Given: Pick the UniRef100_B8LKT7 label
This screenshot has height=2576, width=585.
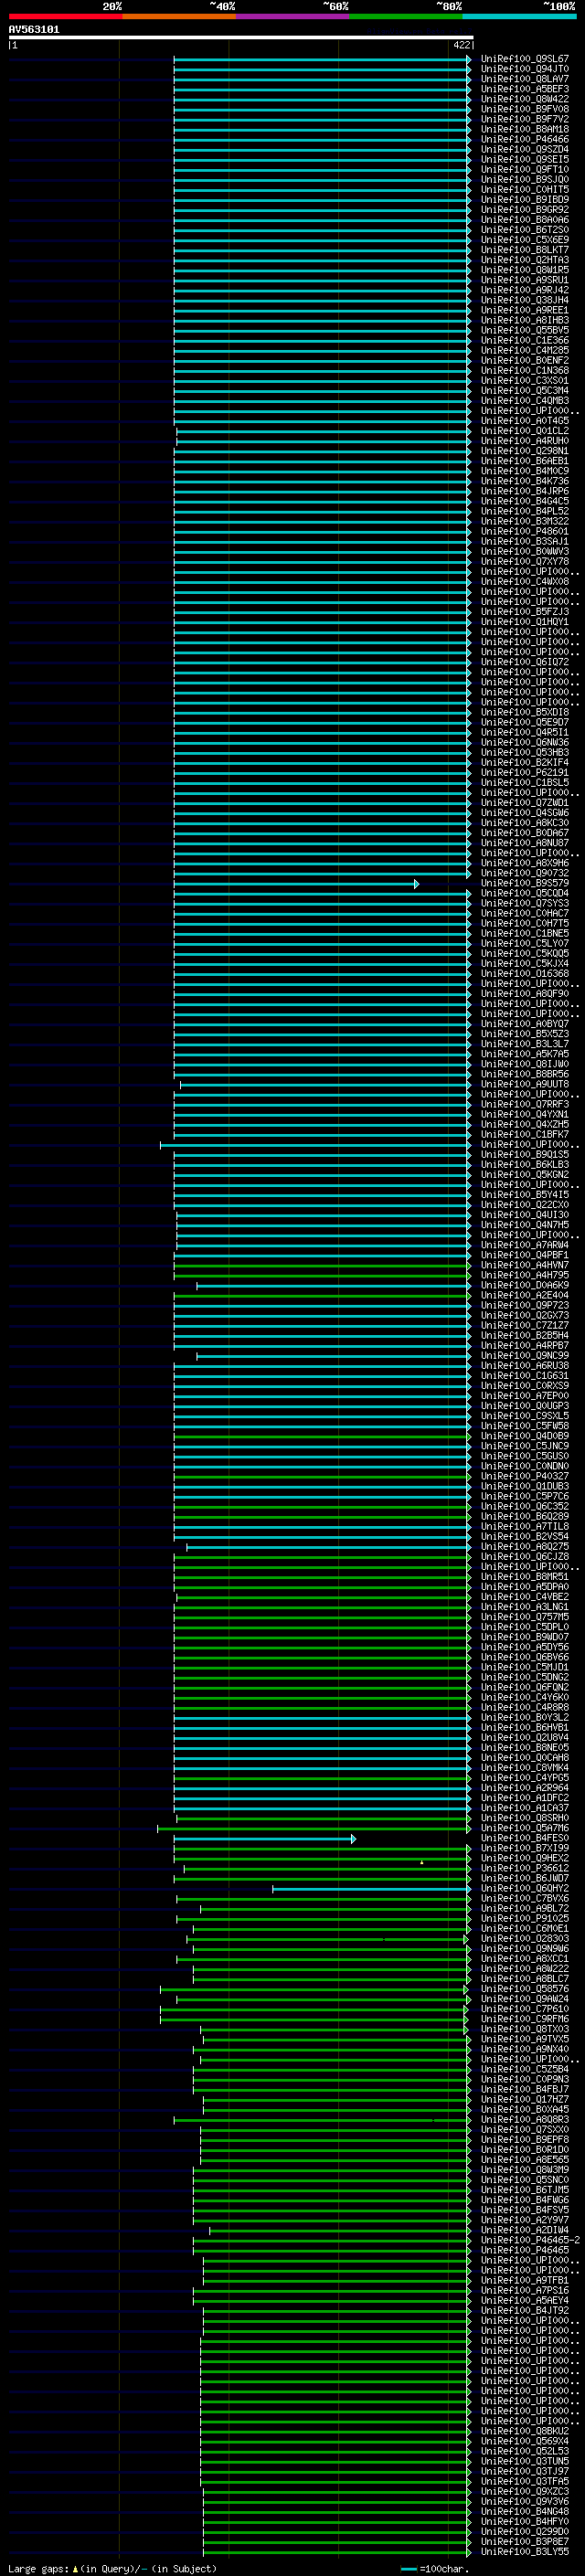Looking at the screenshot, I should click(525, 250).
